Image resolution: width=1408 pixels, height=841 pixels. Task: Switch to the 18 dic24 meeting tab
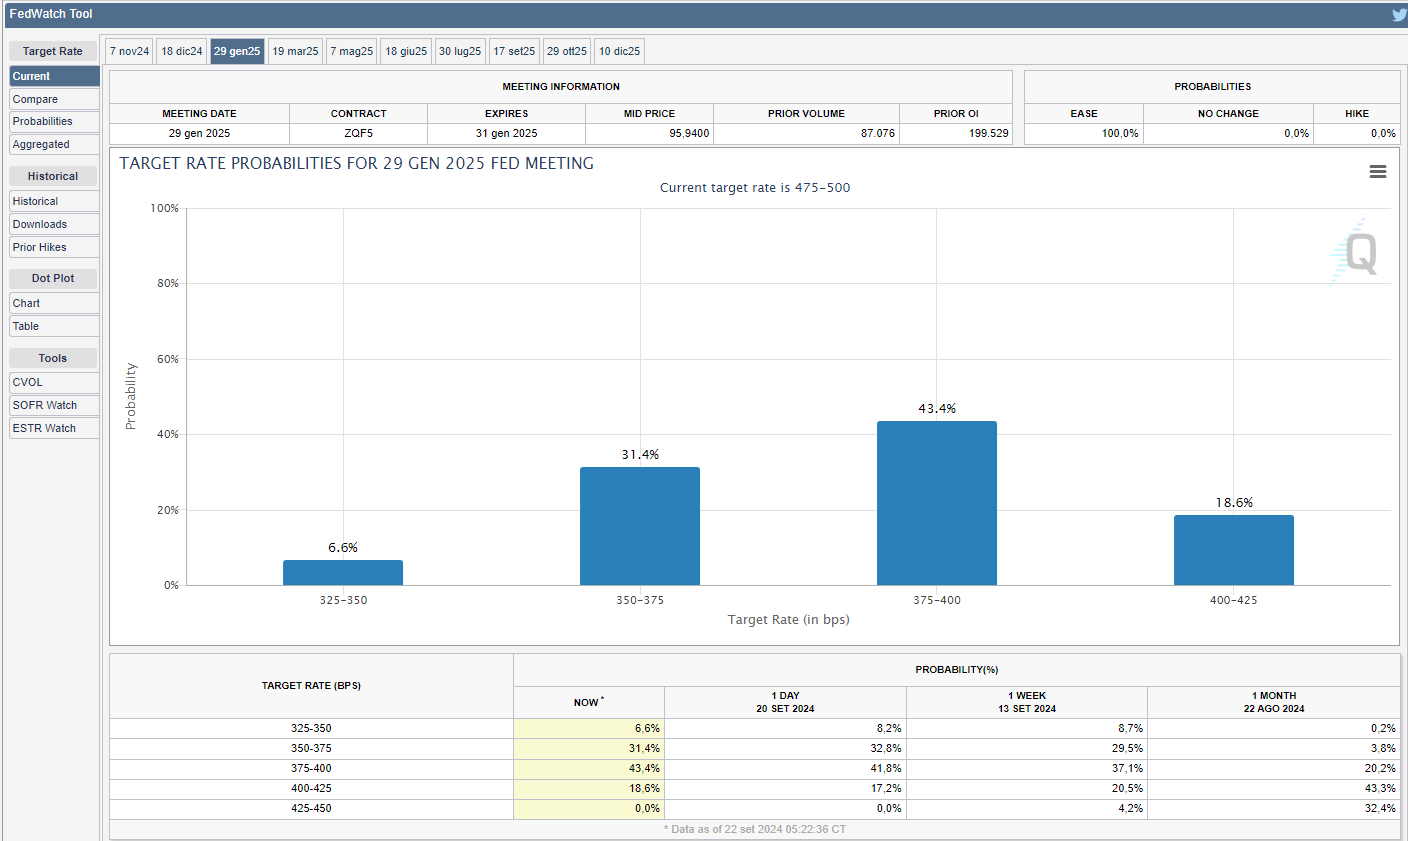182,51
